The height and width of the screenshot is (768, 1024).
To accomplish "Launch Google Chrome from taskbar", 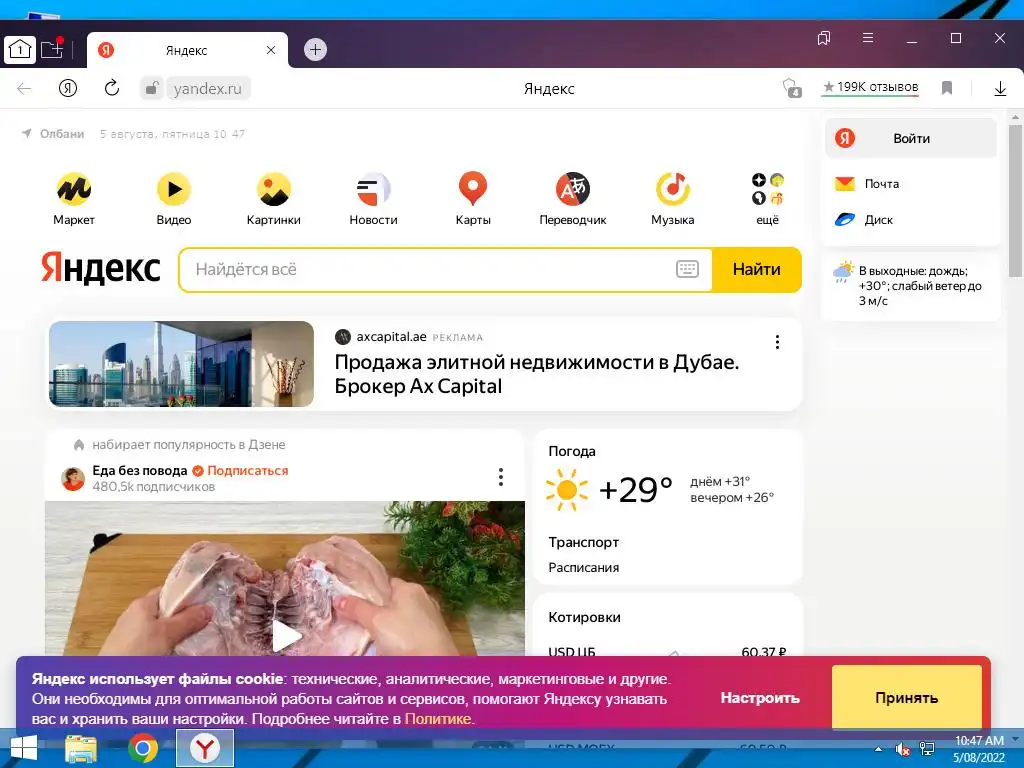I will point(143,748).
